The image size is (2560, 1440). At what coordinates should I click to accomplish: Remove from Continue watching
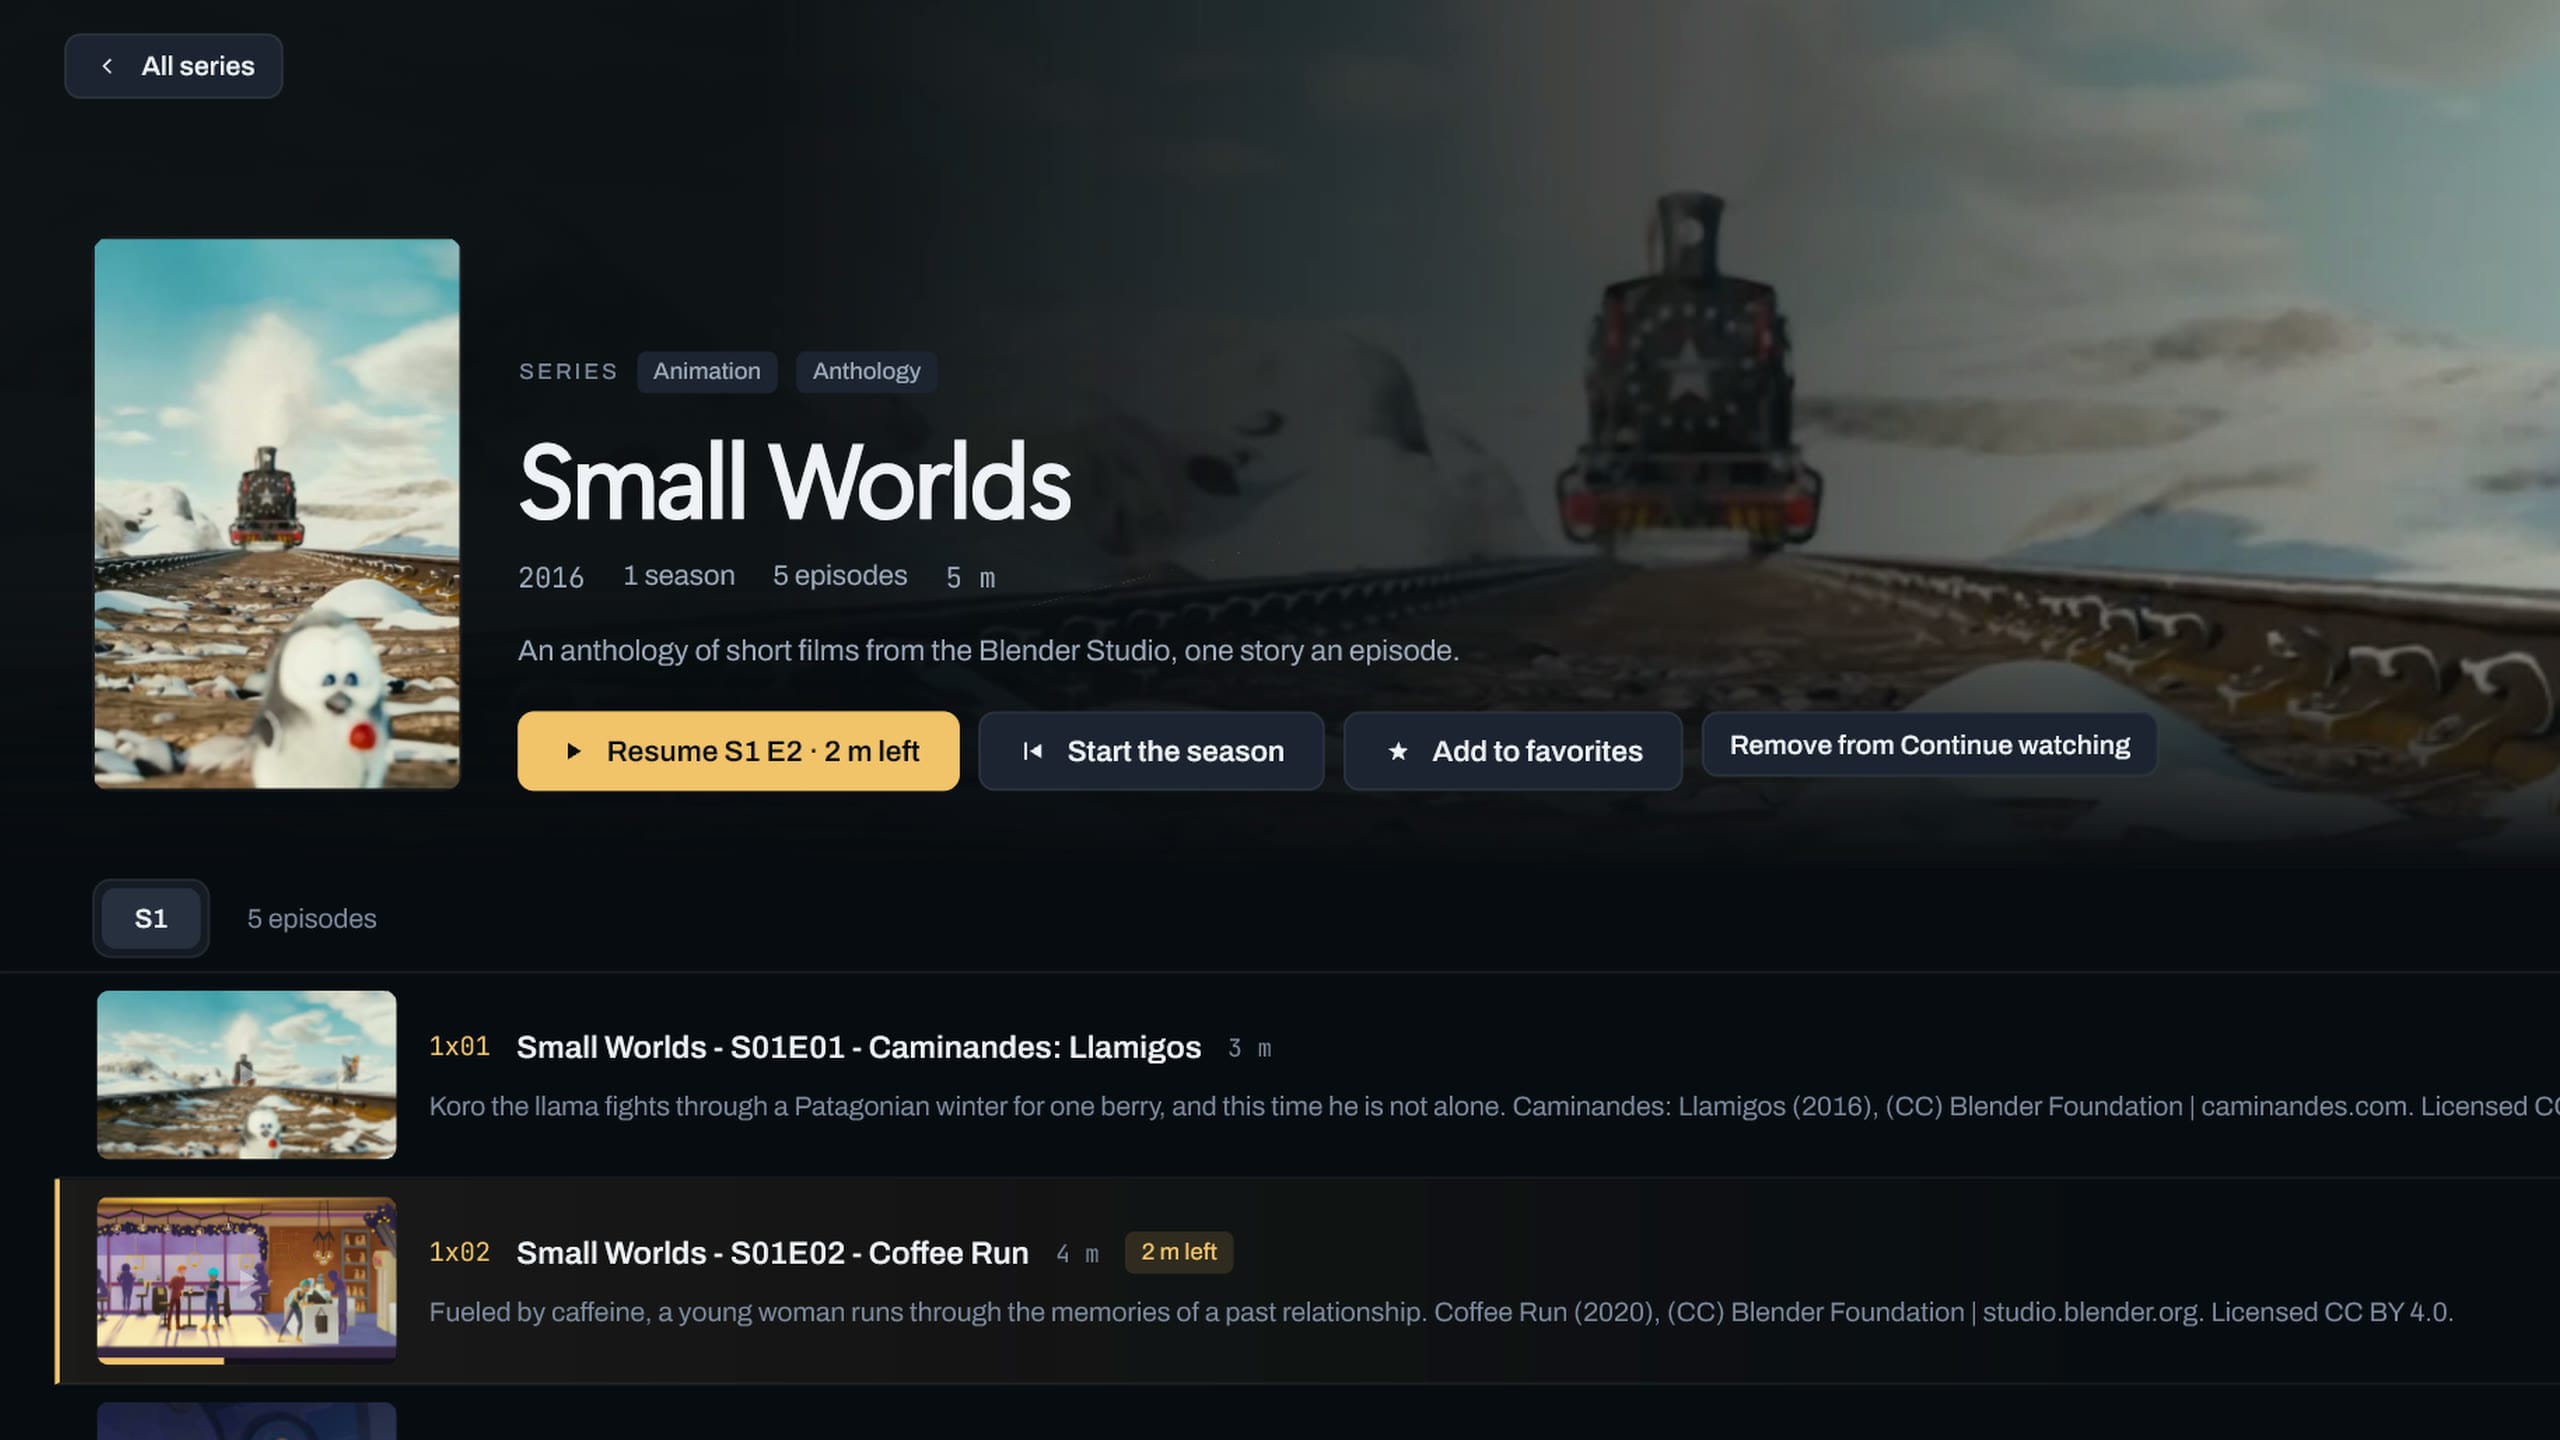[x=1929, y=745]
